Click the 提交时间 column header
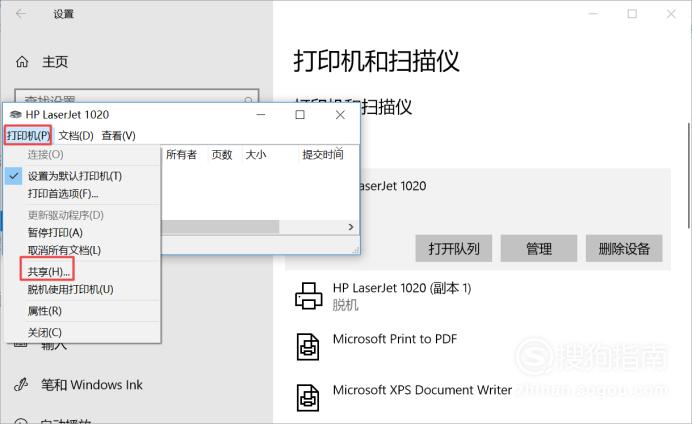 tap(323, 154)
